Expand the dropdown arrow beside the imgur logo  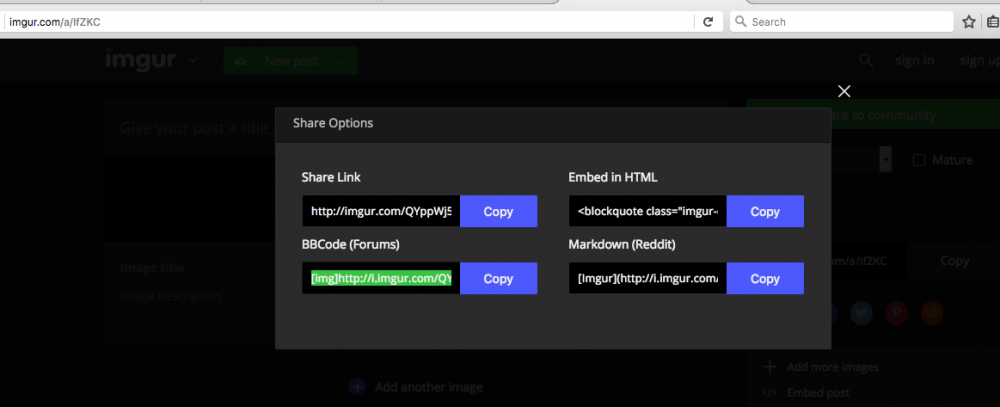tap(193, 61)
